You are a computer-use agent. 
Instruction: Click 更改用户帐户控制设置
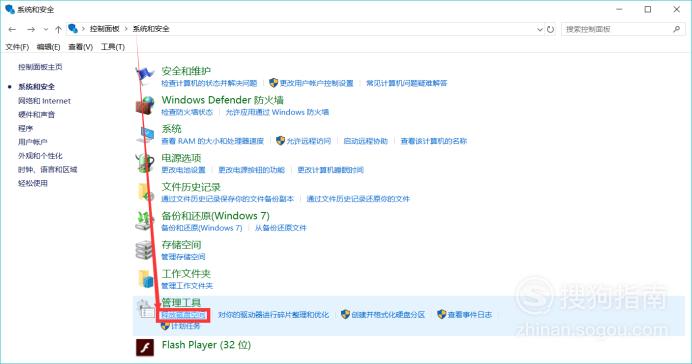(316, 83)
